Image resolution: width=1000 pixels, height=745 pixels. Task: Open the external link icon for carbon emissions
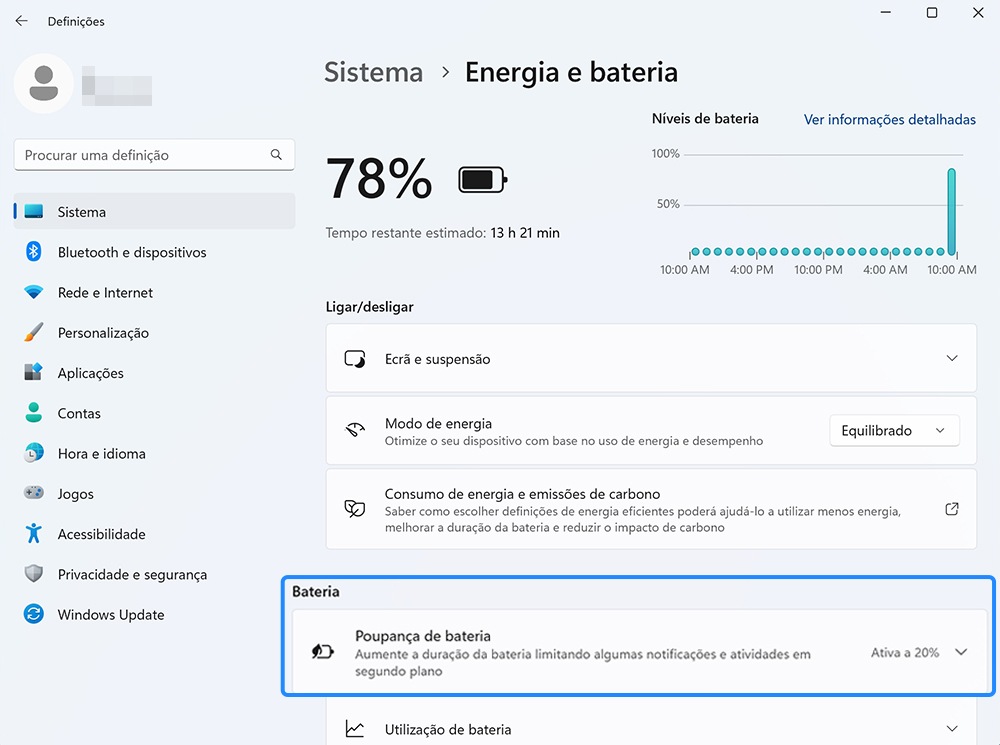click(x=952, y=508)
